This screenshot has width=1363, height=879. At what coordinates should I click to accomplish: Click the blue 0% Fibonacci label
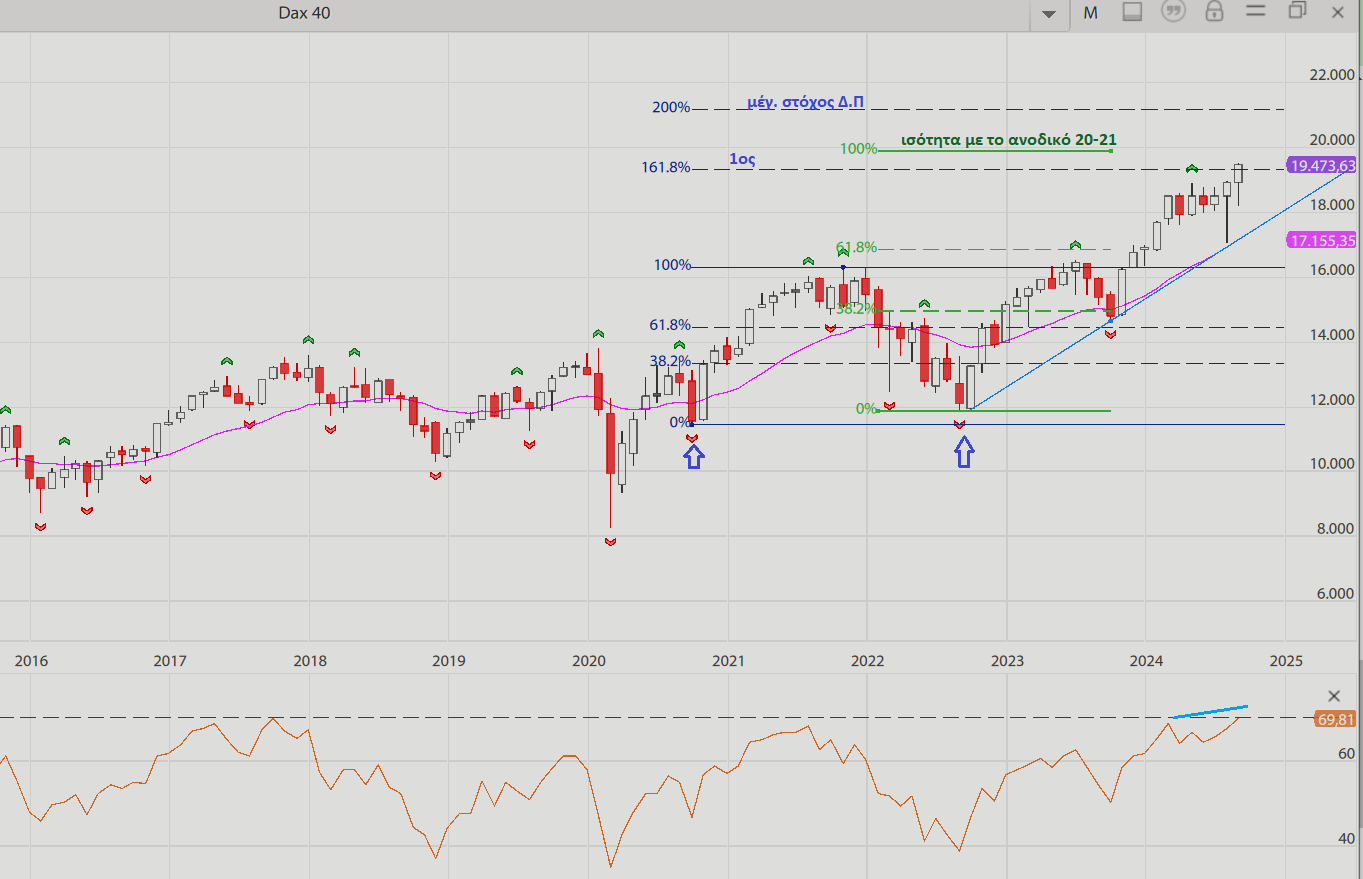pos(680,423)
